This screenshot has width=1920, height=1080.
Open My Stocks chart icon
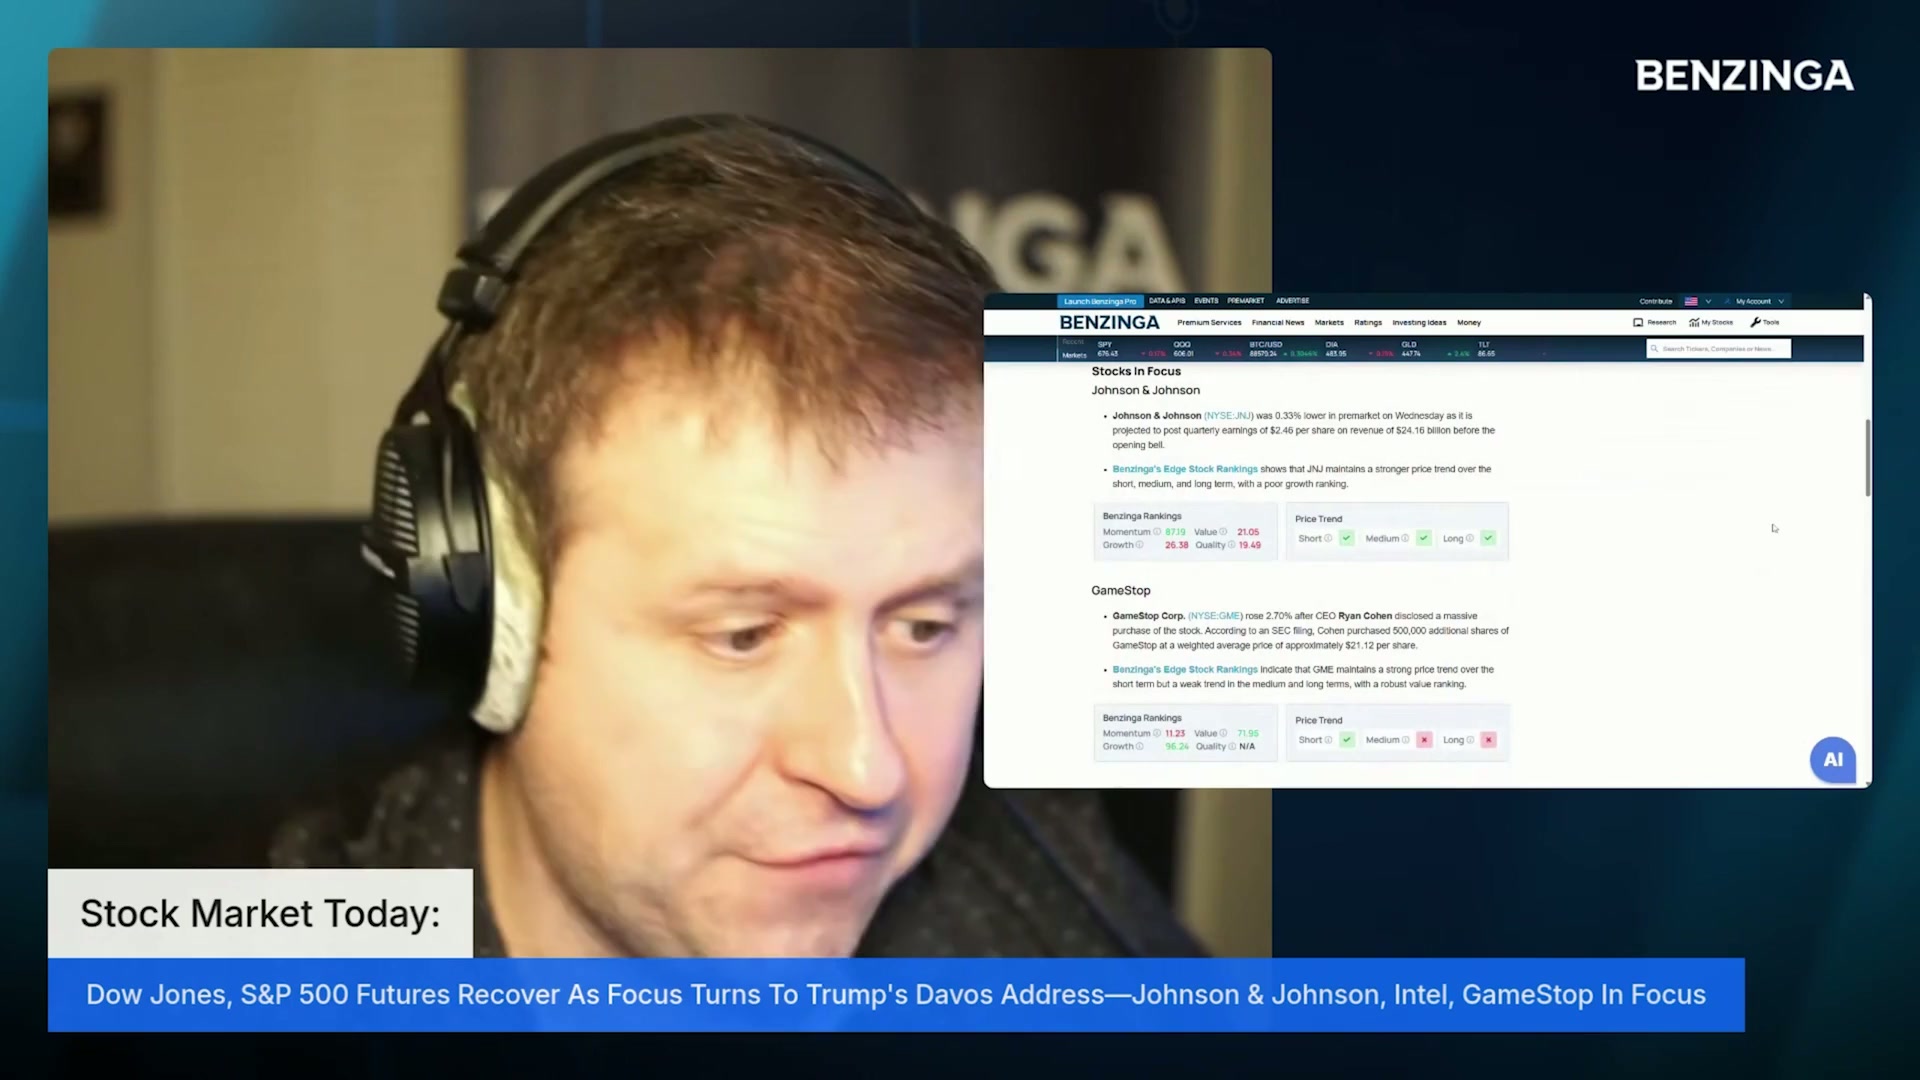pos(1694,323)
